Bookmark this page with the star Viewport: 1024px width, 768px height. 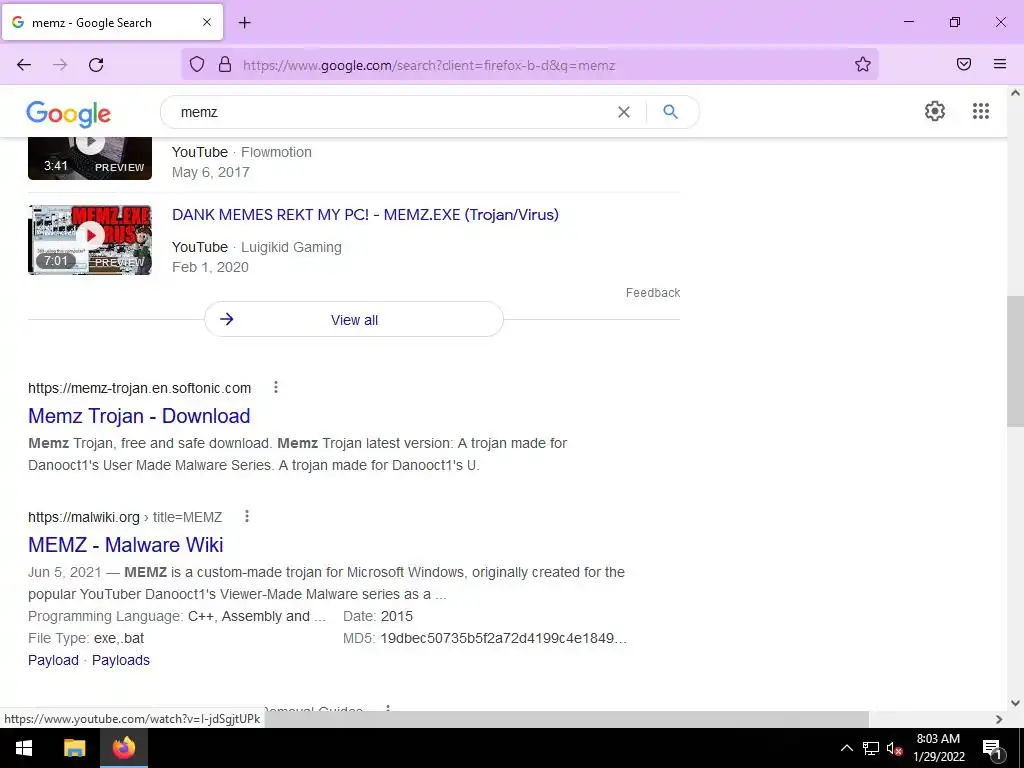(863, 64)
